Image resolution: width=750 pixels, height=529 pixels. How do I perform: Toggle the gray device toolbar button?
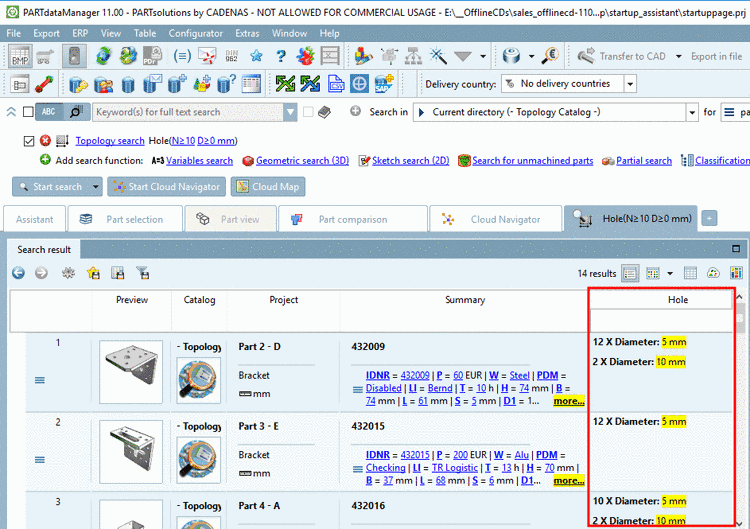tap(74, 56)
